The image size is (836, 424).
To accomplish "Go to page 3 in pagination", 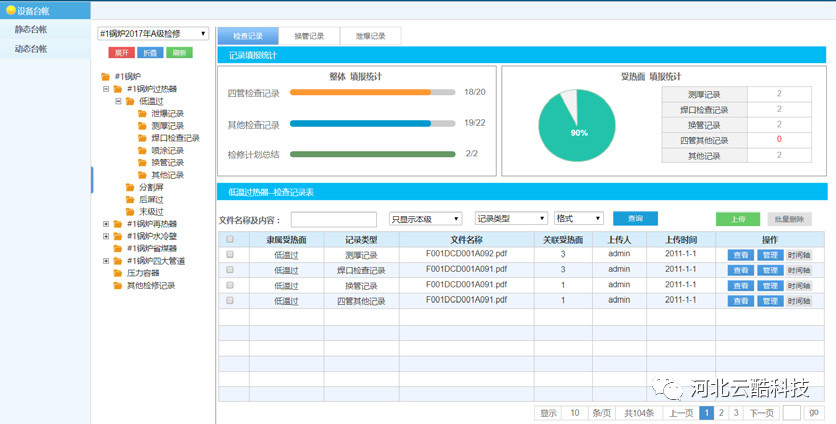I will [x=736, y=412].
